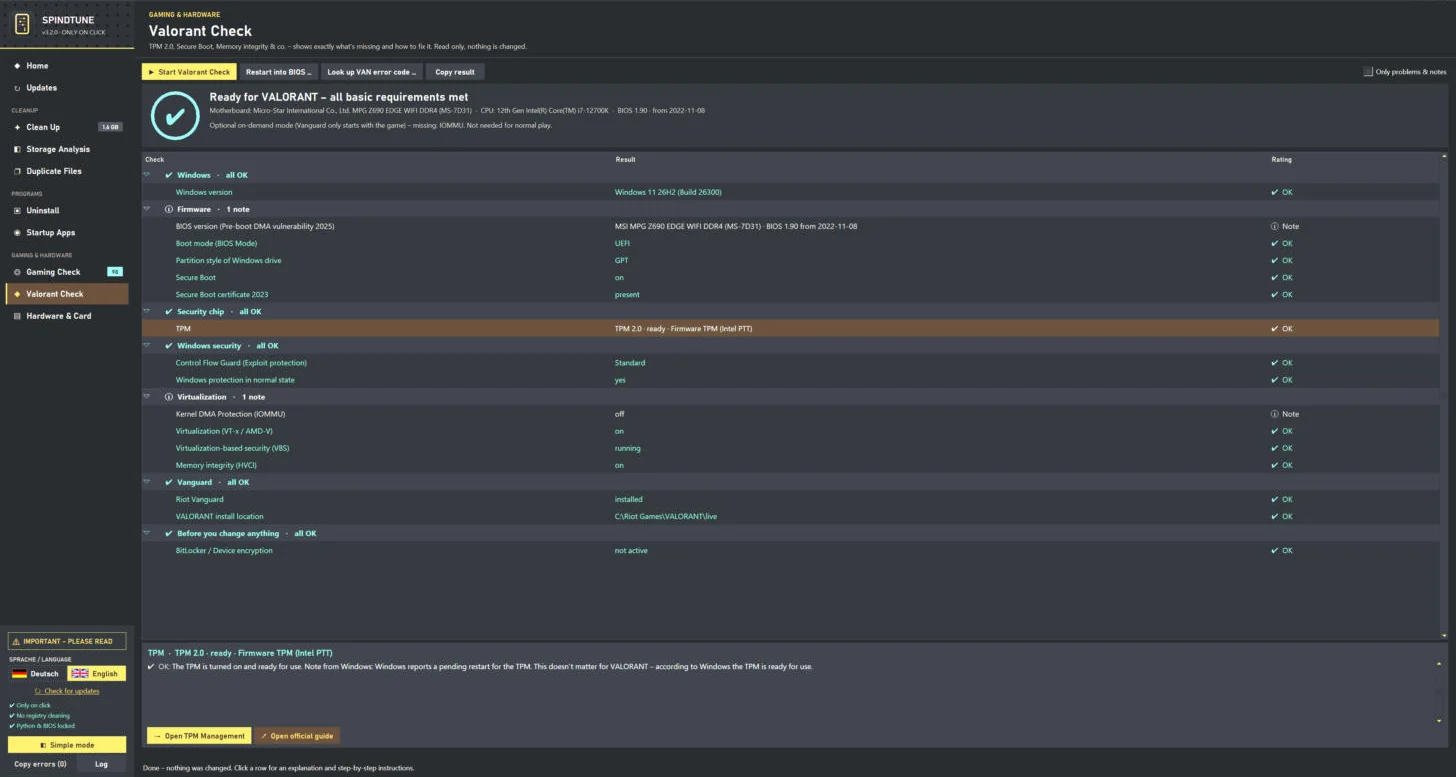Image resolution: width=1456 pixels, height=777 pixels.
Task: Click the Updates refresh icon
Action: 17,88
